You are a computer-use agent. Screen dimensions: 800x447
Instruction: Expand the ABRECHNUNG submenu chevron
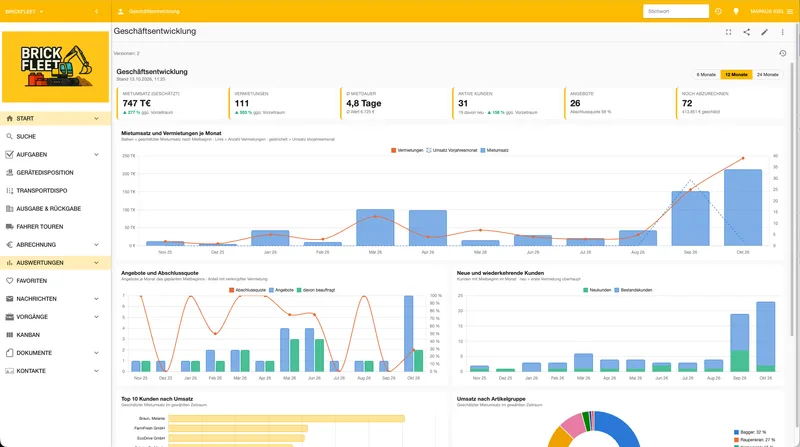pos(96,244)
